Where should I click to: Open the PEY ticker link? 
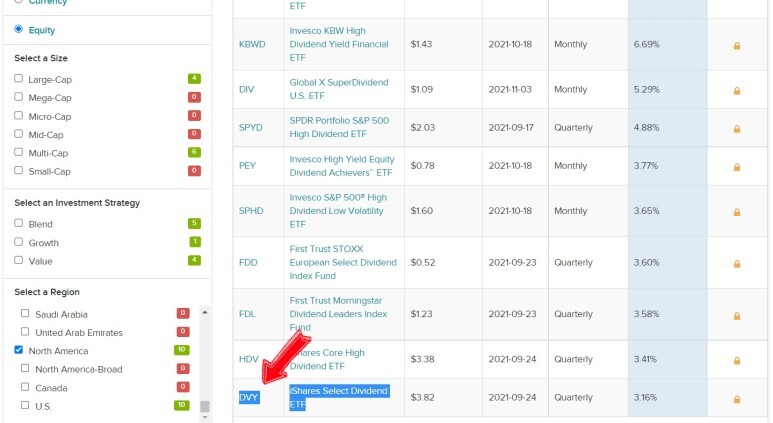[x=247, y=166]
